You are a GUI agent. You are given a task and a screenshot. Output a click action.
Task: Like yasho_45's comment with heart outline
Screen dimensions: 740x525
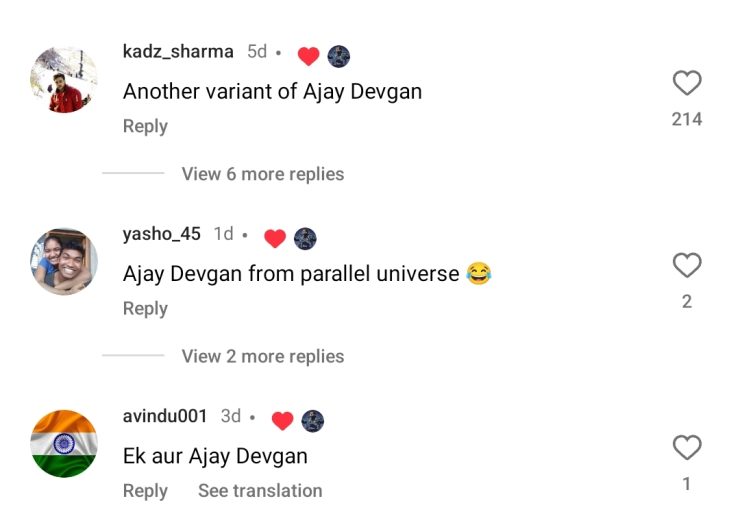(687, 265)
